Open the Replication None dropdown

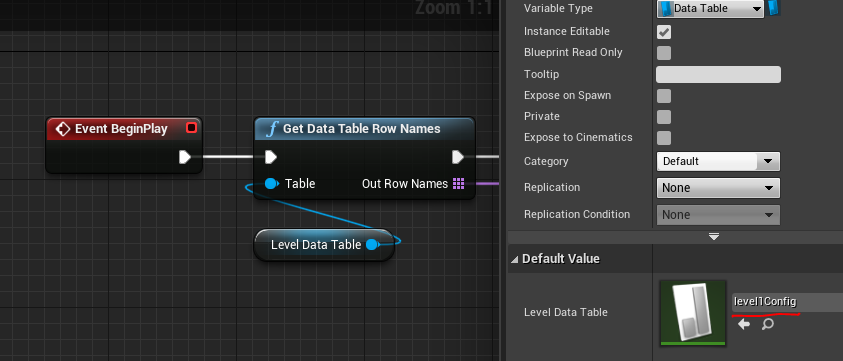[718, 188]
